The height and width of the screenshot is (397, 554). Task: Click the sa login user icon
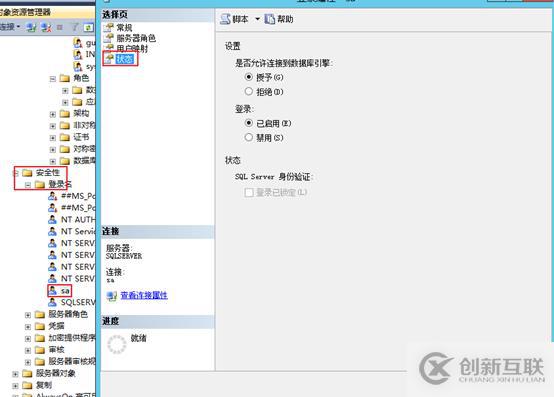pyautogui.click(x=52, y=290)
